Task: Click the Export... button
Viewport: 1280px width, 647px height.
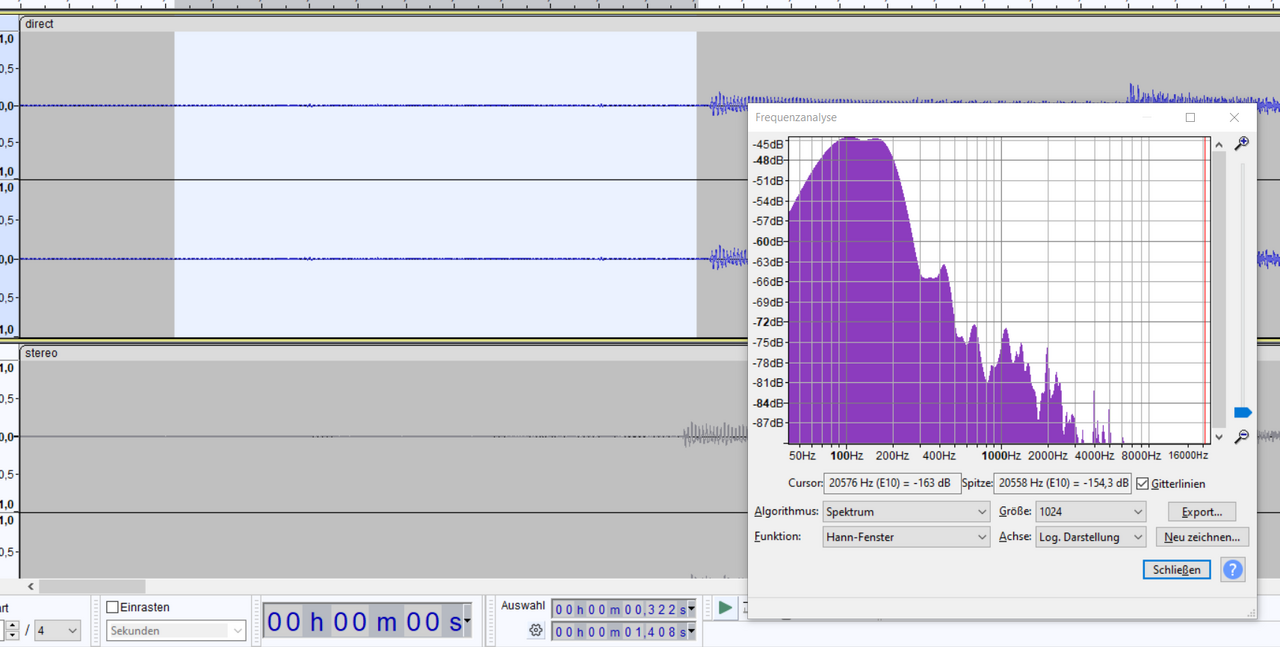Action: [x=1202, y=511]
